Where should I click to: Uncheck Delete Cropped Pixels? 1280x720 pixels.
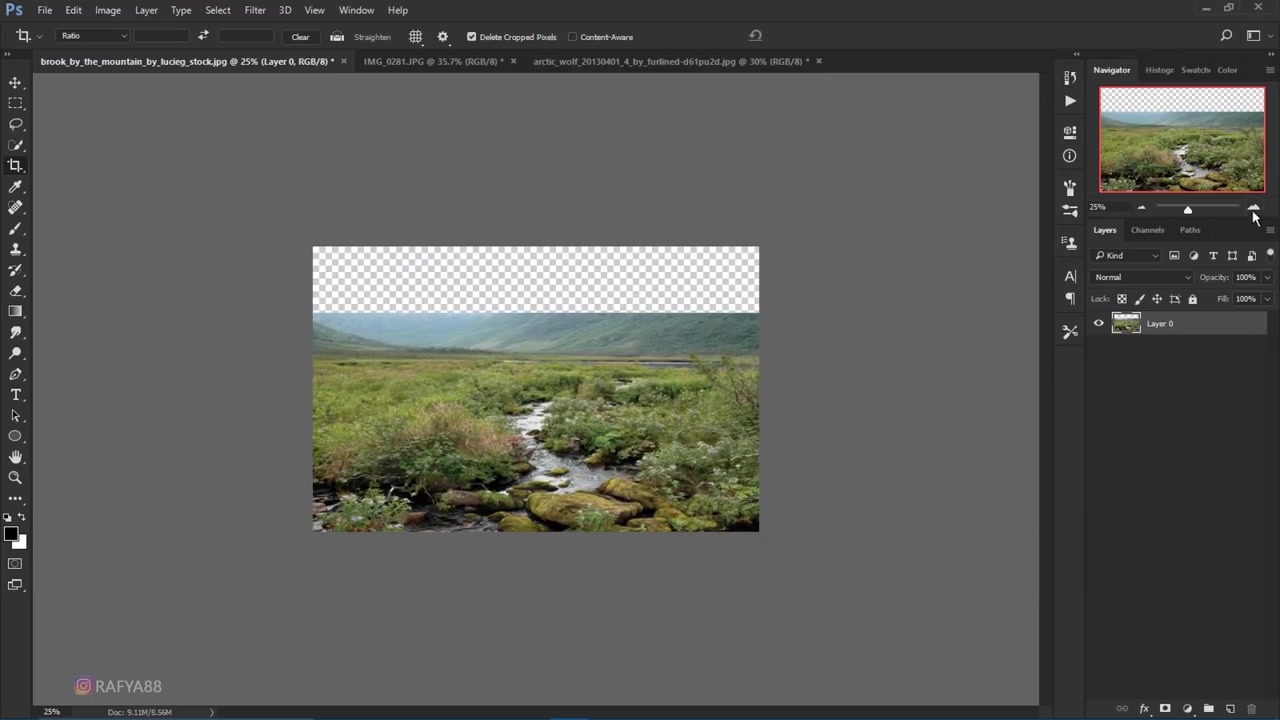tap(472, 37)
